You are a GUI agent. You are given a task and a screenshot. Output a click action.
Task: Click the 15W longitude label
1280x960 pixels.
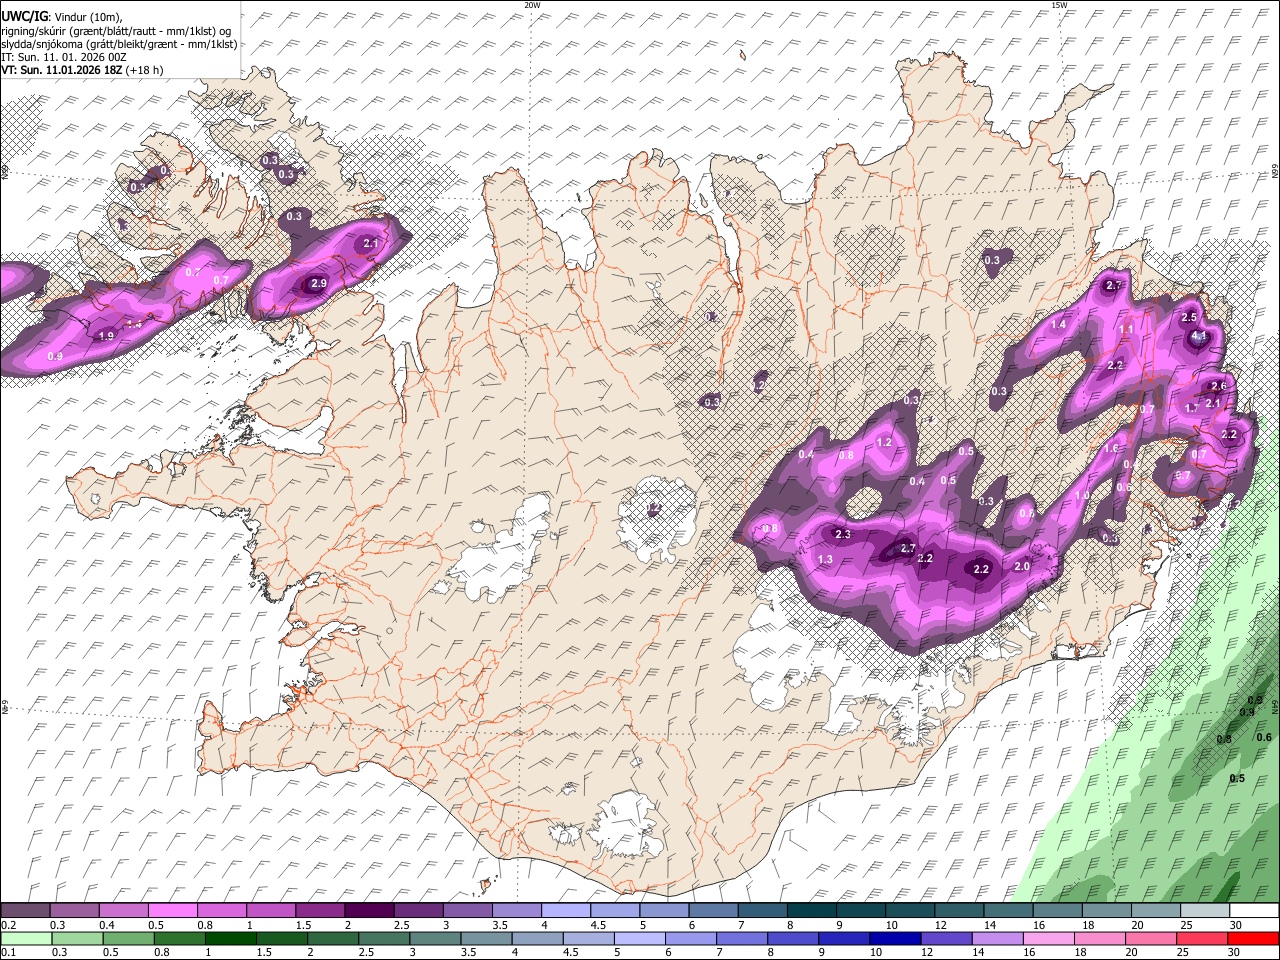click(x=1059, y=5)
